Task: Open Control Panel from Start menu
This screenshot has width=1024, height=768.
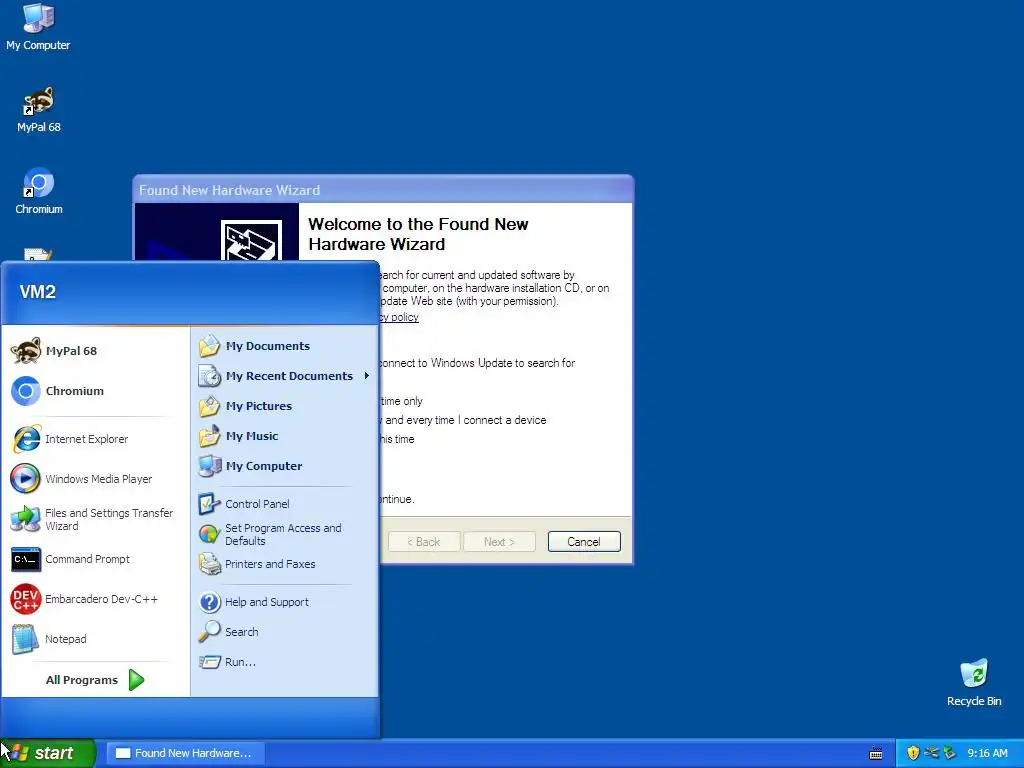Action: (x=284, y=504)
